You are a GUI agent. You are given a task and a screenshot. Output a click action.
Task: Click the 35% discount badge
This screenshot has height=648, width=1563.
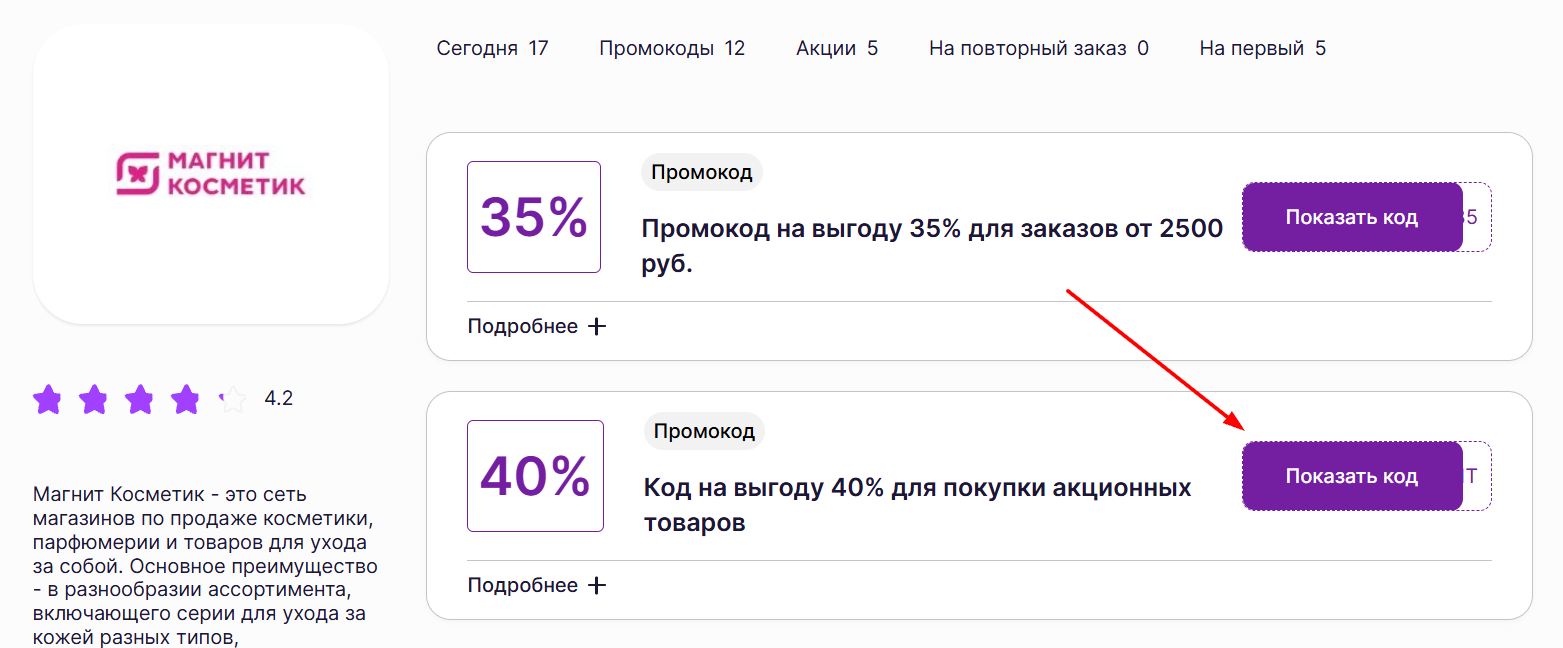tap(534, 217)
